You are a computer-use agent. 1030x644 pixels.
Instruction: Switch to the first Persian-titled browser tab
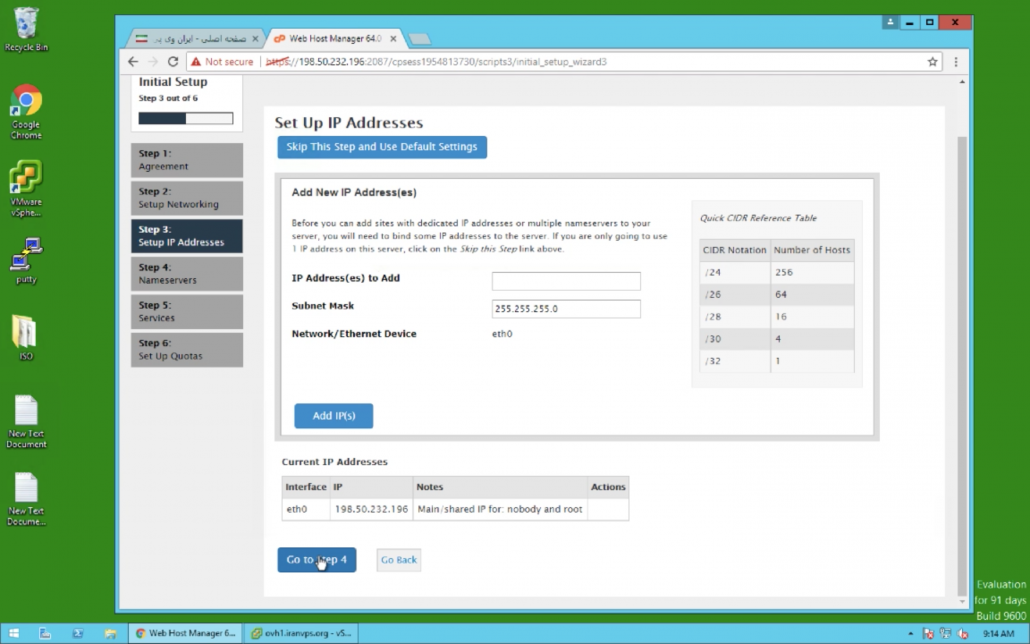pyautogui.click(x=196, y=38)
